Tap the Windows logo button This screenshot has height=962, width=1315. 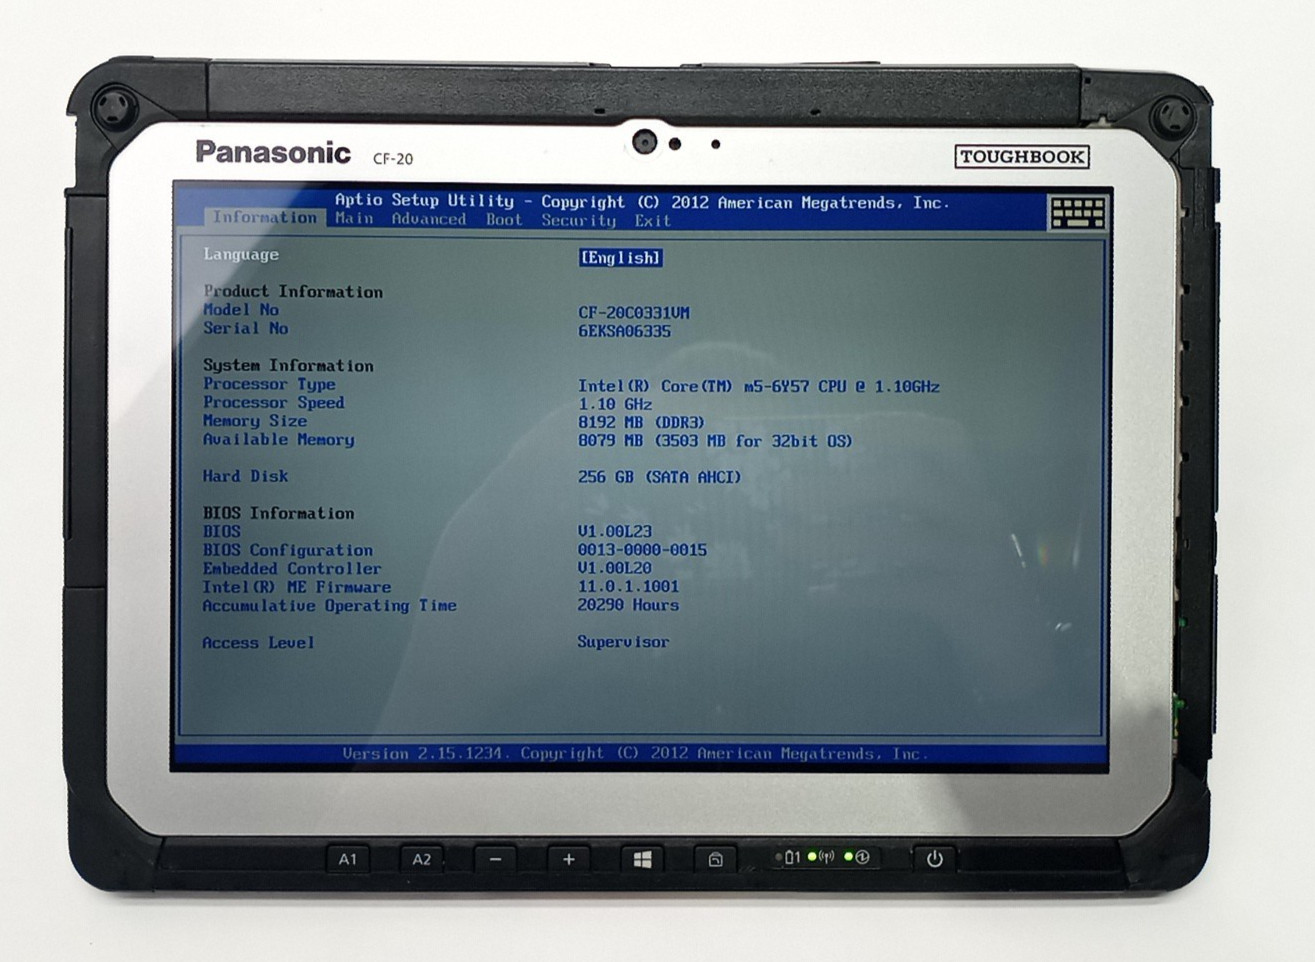642,859
